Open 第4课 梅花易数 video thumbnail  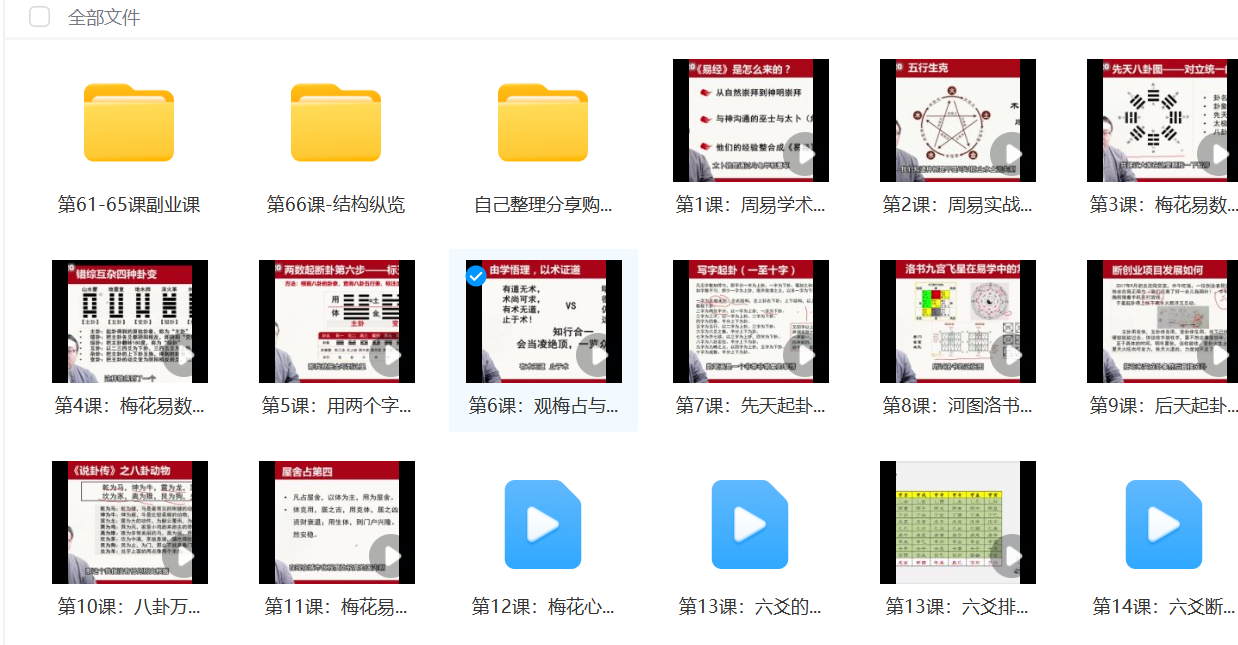(129, 321)
